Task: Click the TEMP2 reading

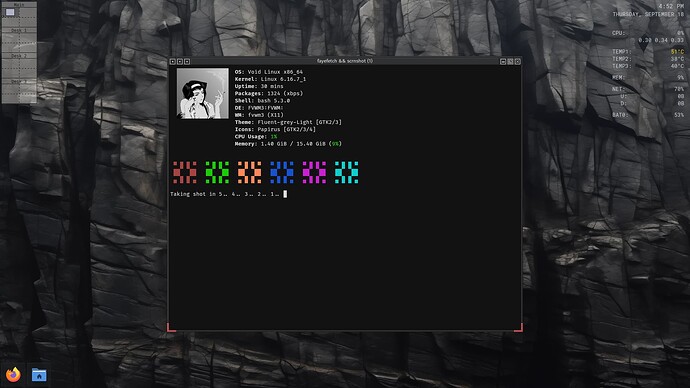Action: coord(648,59)
